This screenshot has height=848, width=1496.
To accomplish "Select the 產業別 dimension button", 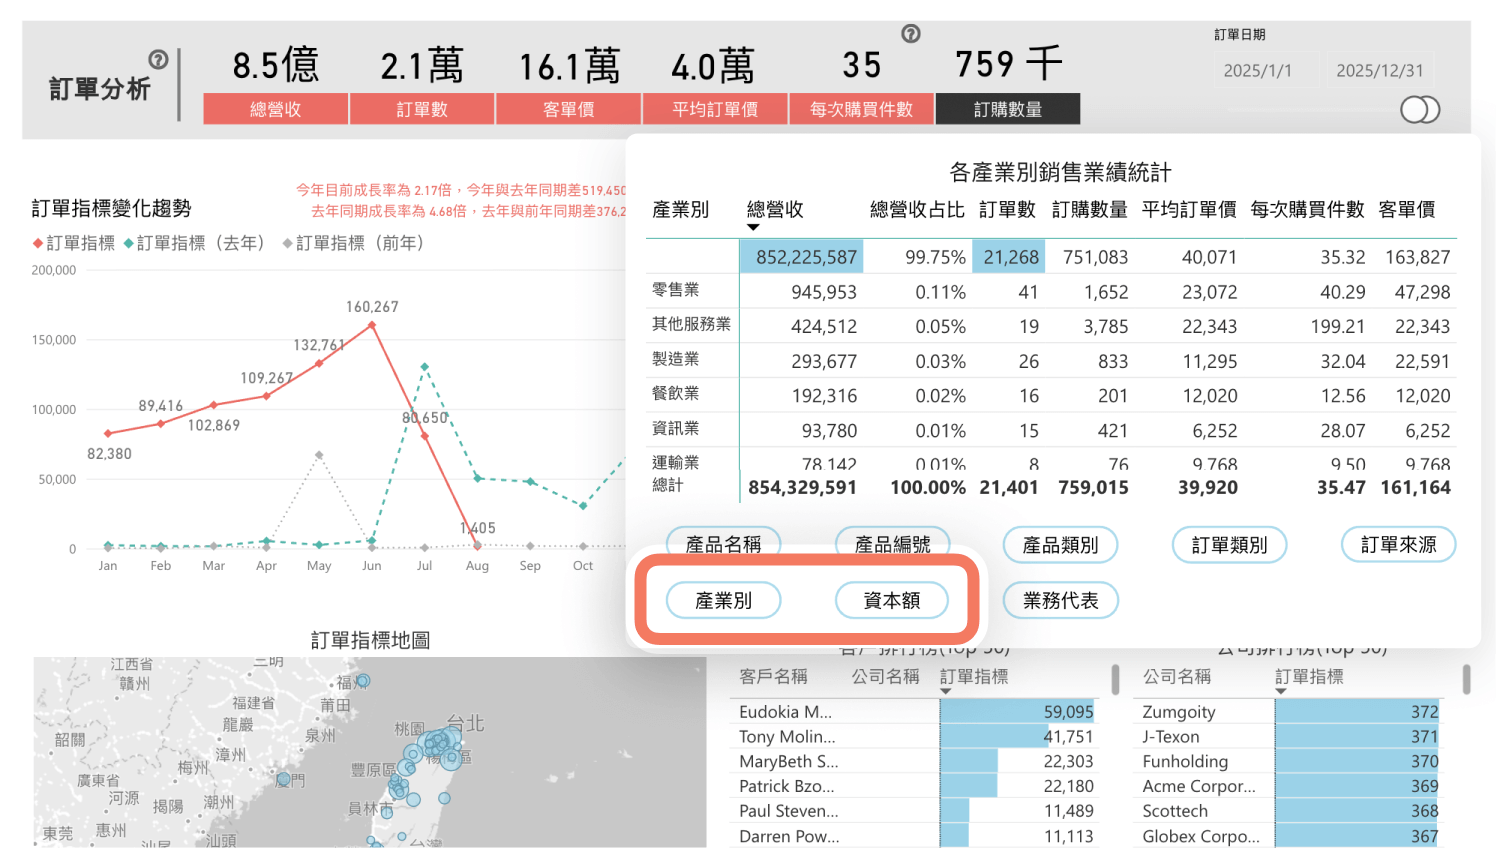I will (x=723, y=600).
